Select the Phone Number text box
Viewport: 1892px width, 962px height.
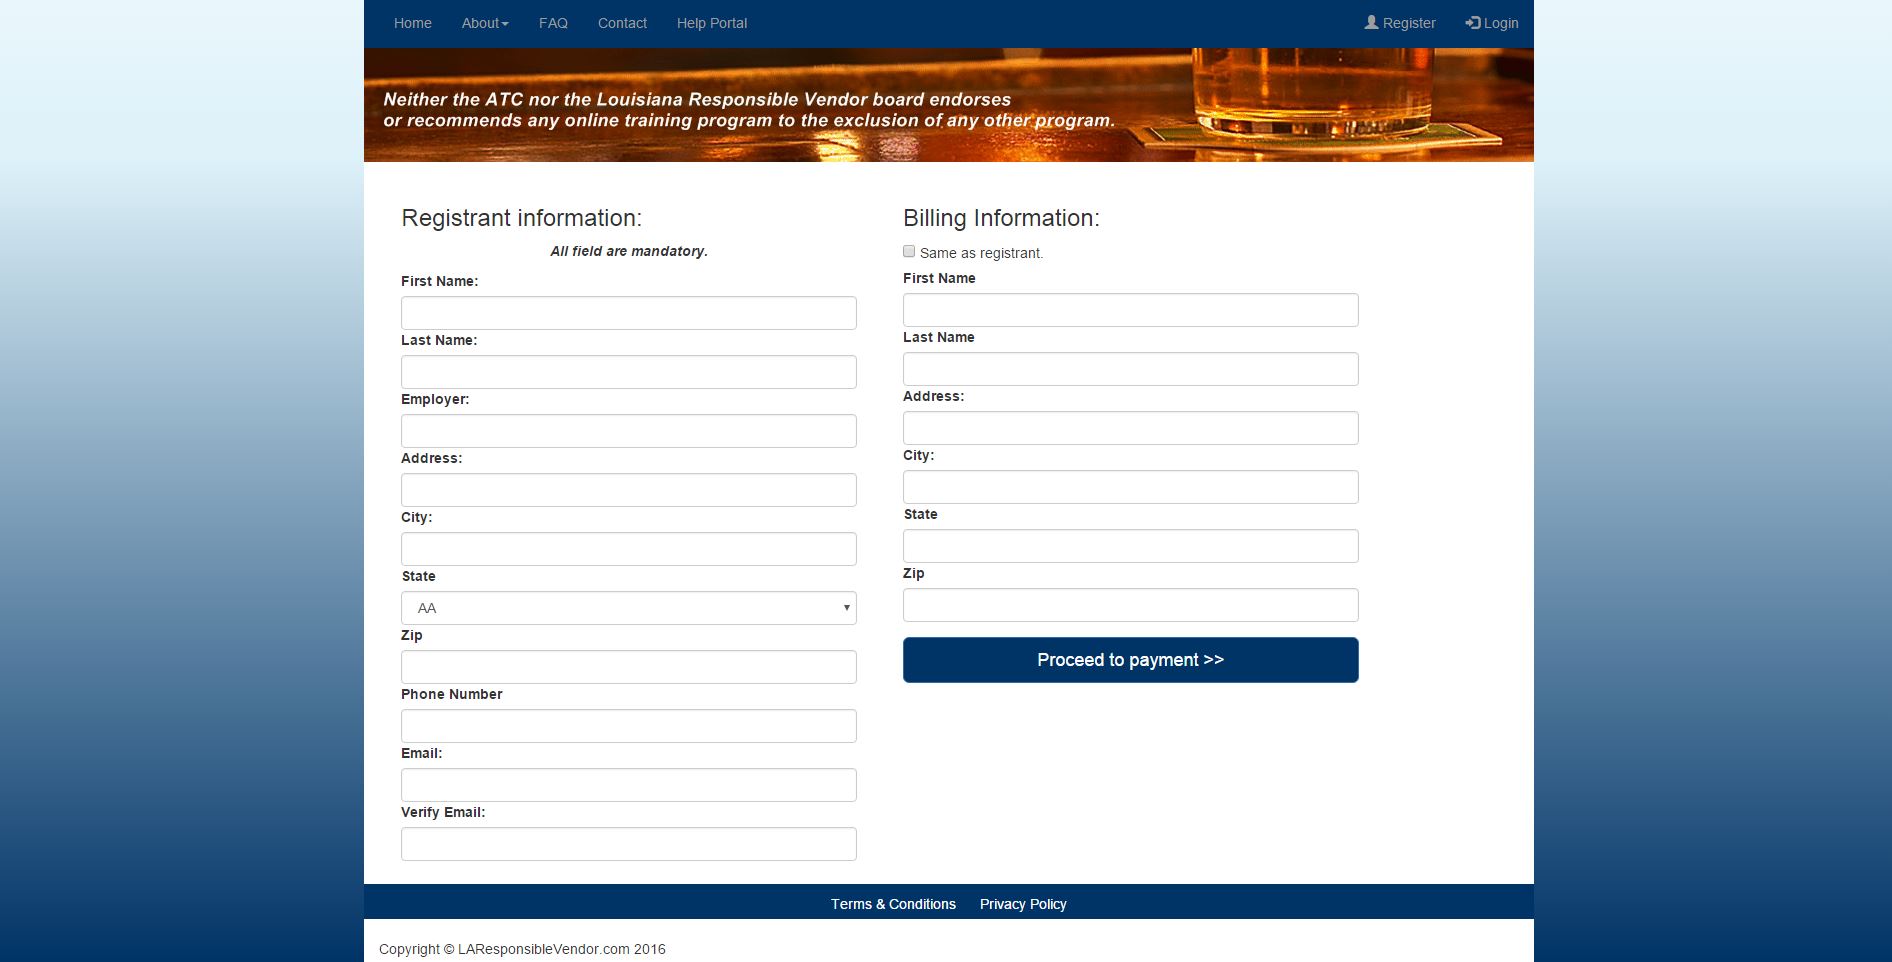[628, 726]
